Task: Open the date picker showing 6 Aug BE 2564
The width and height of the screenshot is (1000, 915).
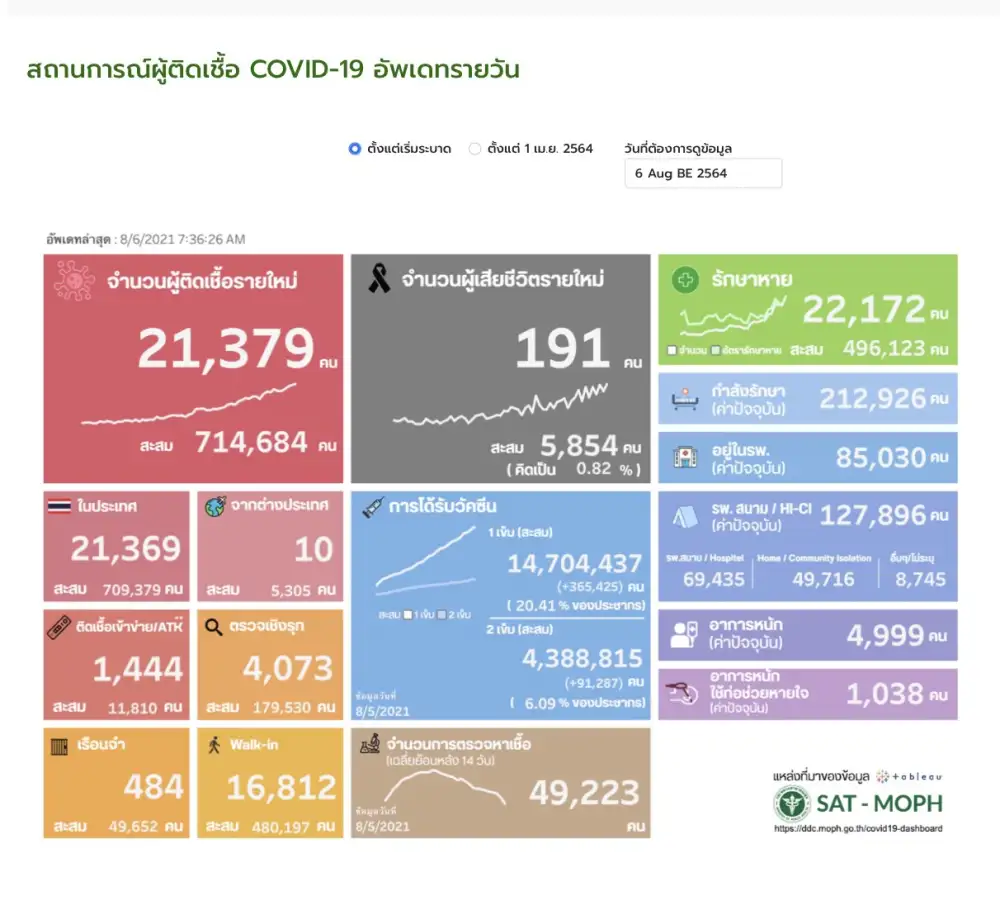Action: 703,173
